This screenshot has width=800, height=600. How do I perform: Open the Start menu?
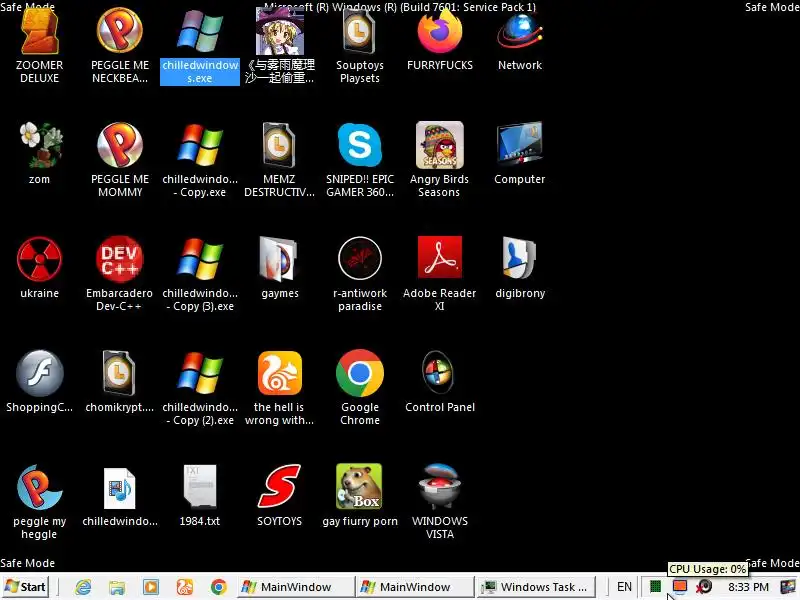pyautogui.click(x=26, y=587)
